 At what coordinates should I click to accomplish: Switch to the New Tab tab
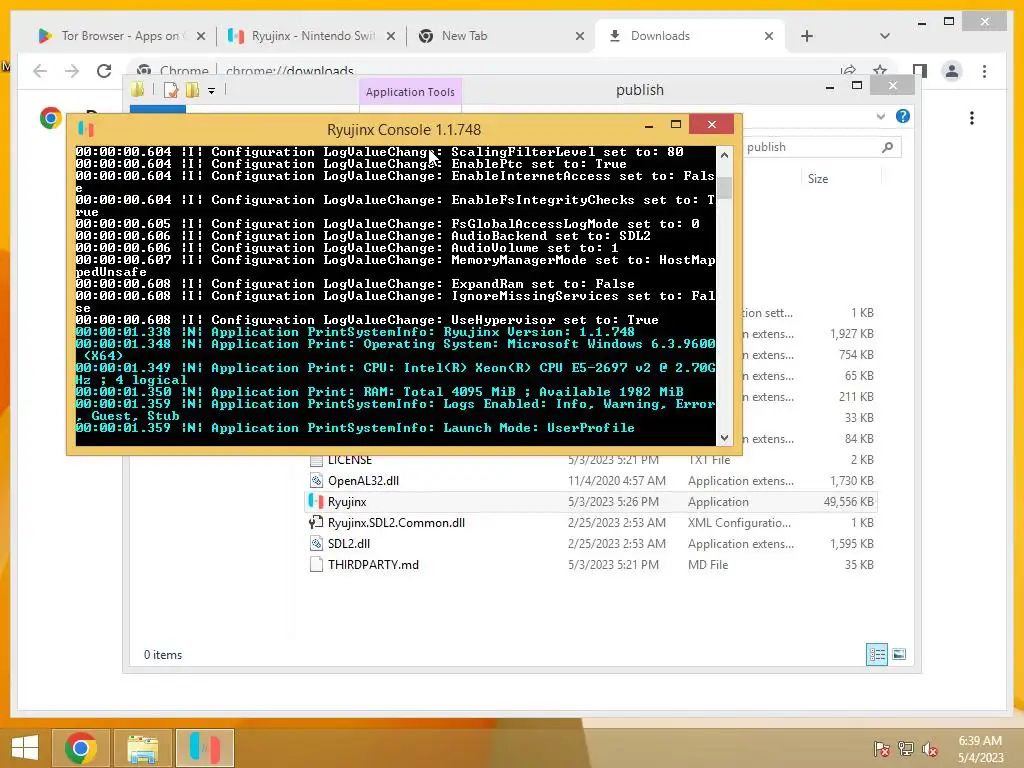click(501, 36)
